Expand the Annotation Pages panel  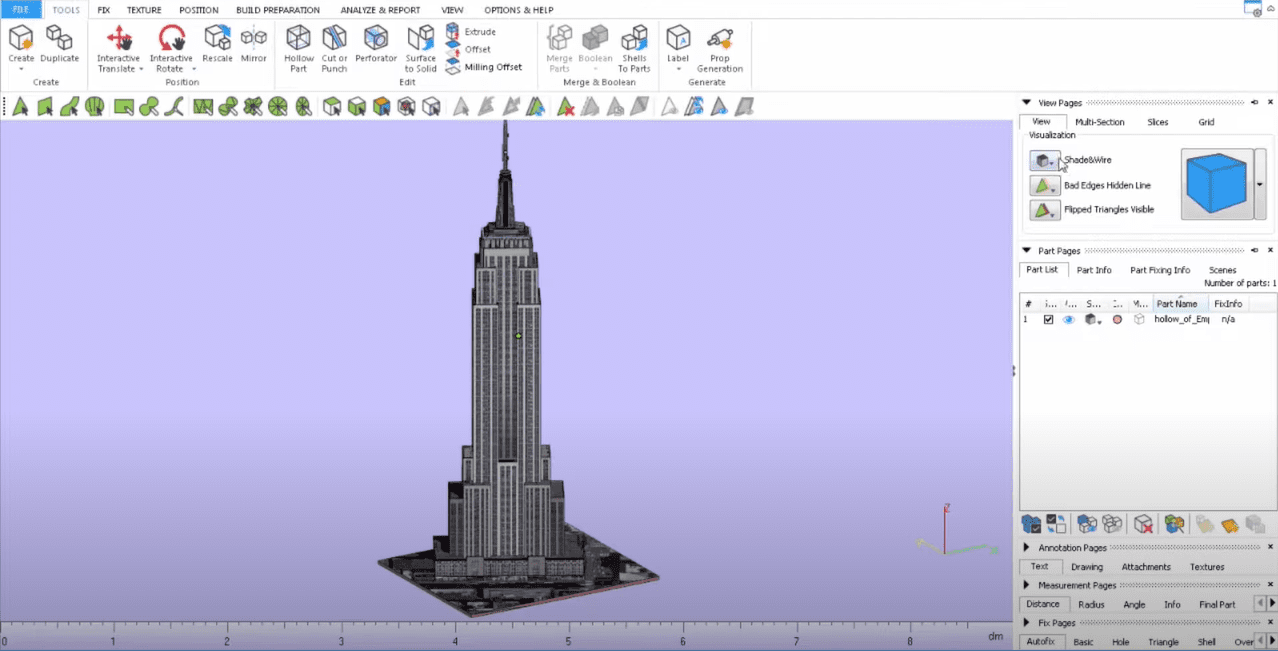click(1026, 548)
